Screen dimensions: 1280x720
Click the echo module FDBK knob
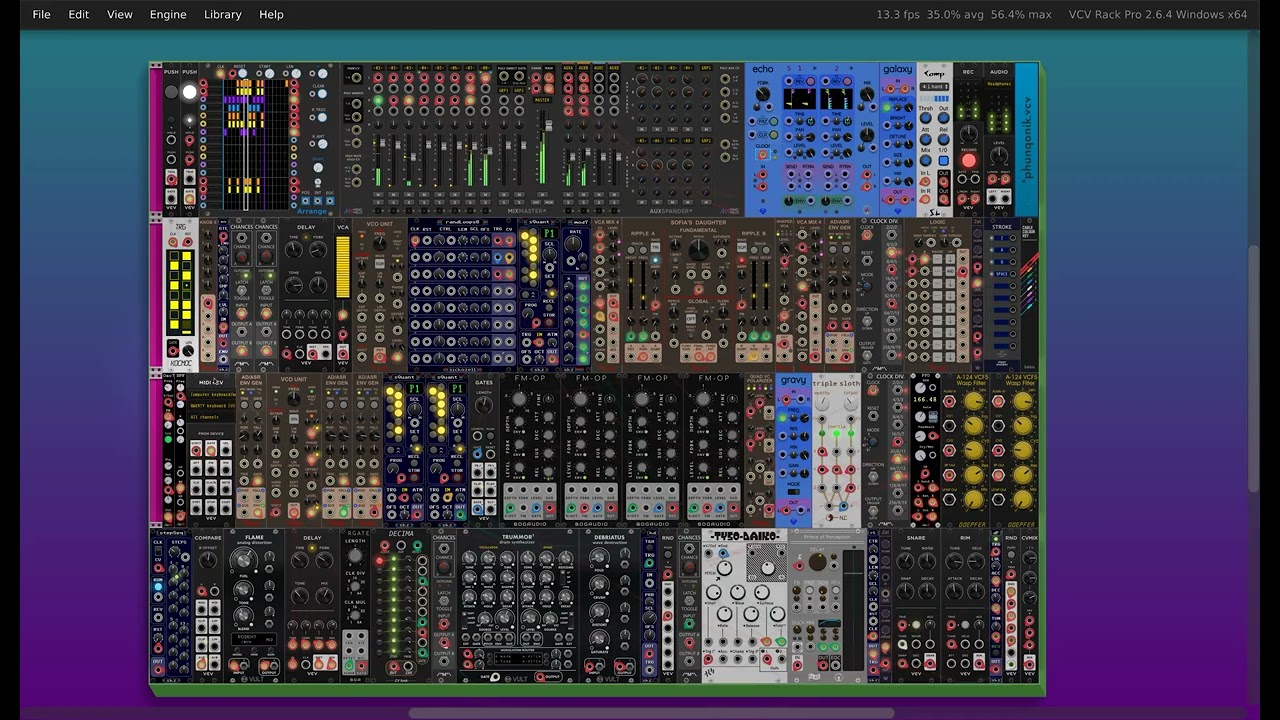point(763,94)
